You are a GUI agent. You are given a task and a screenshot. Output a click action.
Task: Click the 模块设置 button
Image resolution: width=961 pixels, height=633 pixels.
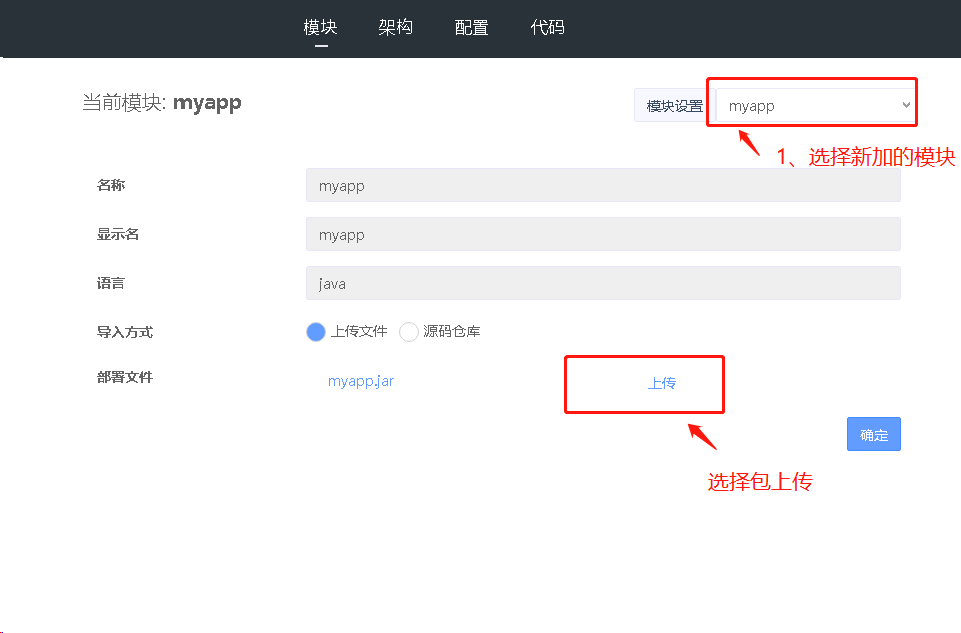point(674,106)
